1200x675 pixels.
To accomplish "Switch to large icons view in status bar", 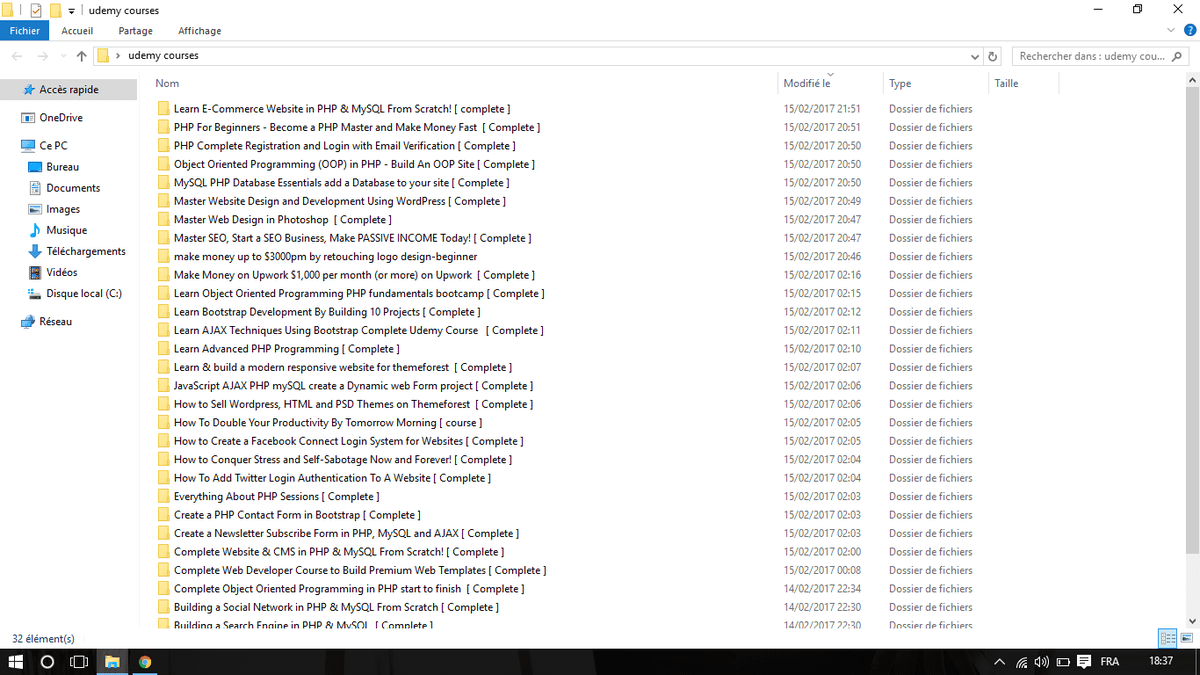I will click(x=1187, y=638).
